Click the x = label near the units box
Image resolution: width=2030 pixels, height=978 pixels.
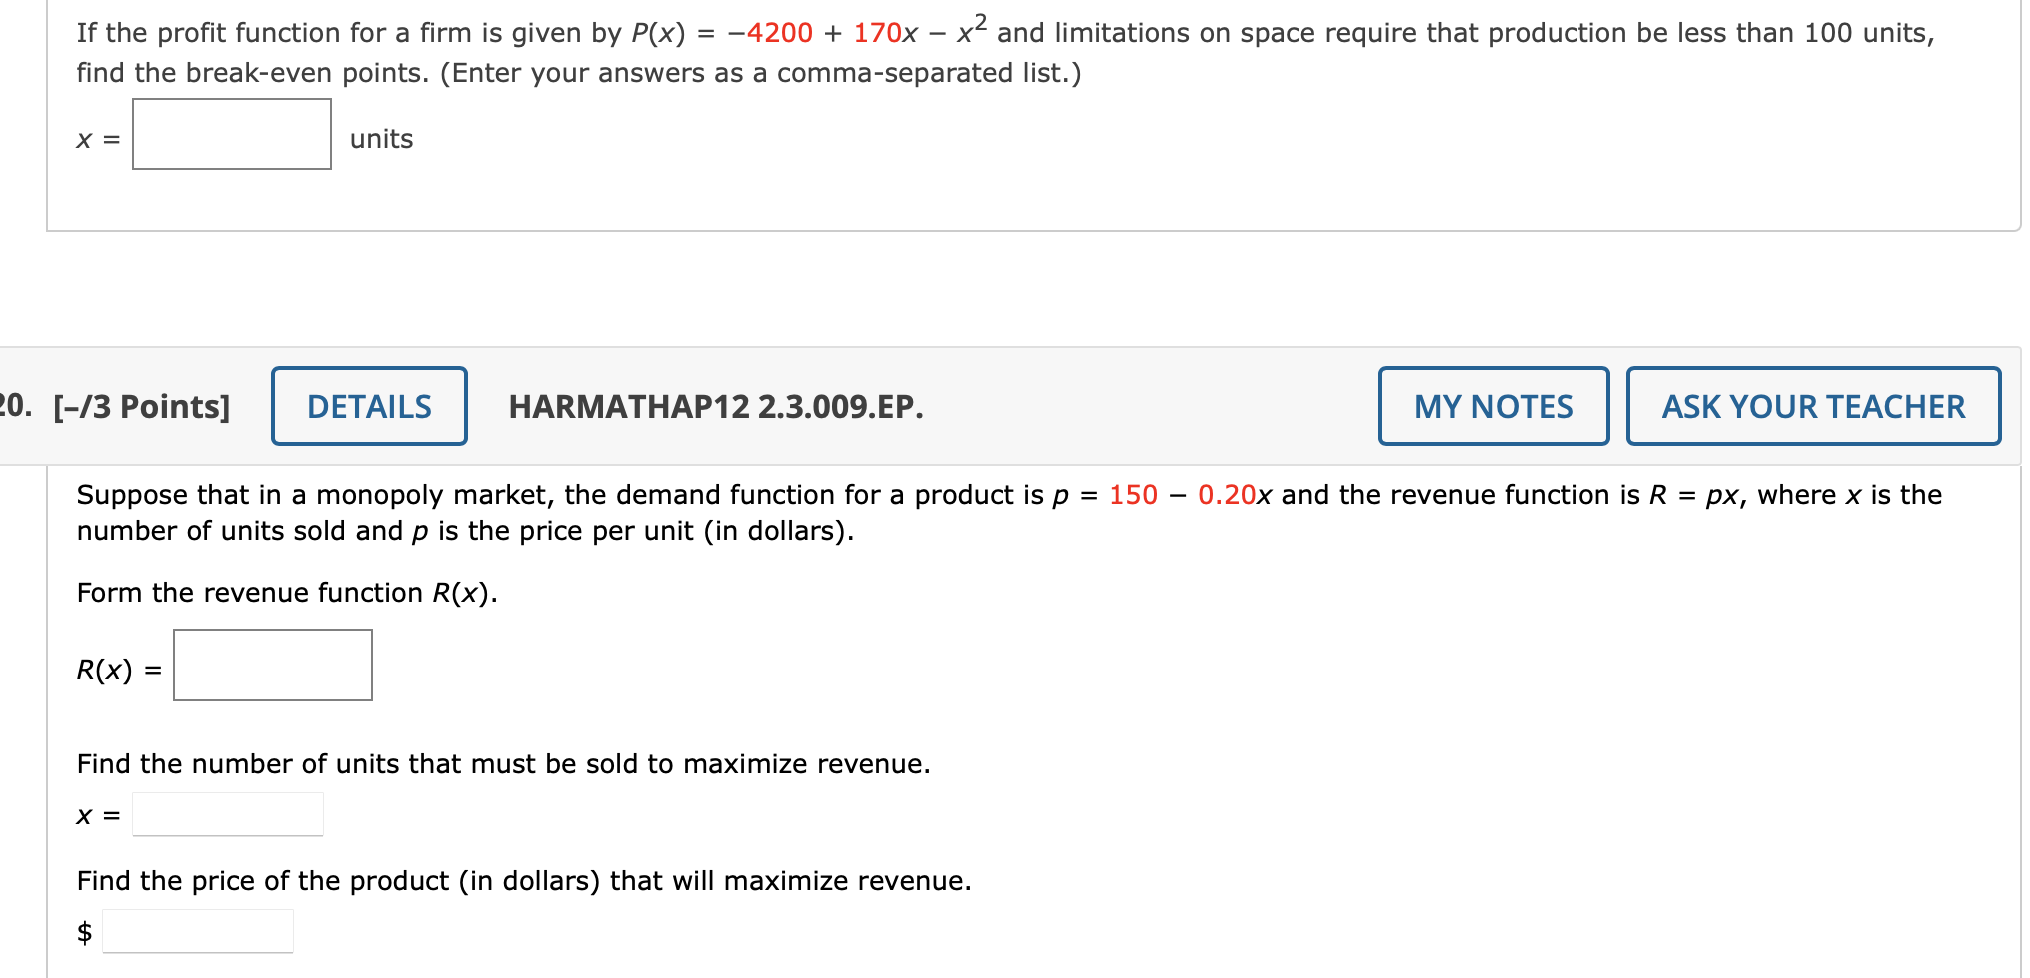click(97, 138)
